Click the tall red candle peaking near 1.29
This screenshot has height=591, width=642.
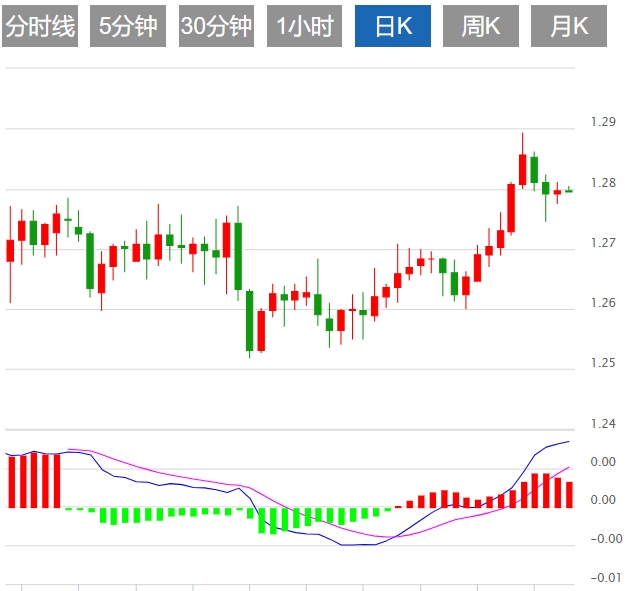(x=522, y=169)
